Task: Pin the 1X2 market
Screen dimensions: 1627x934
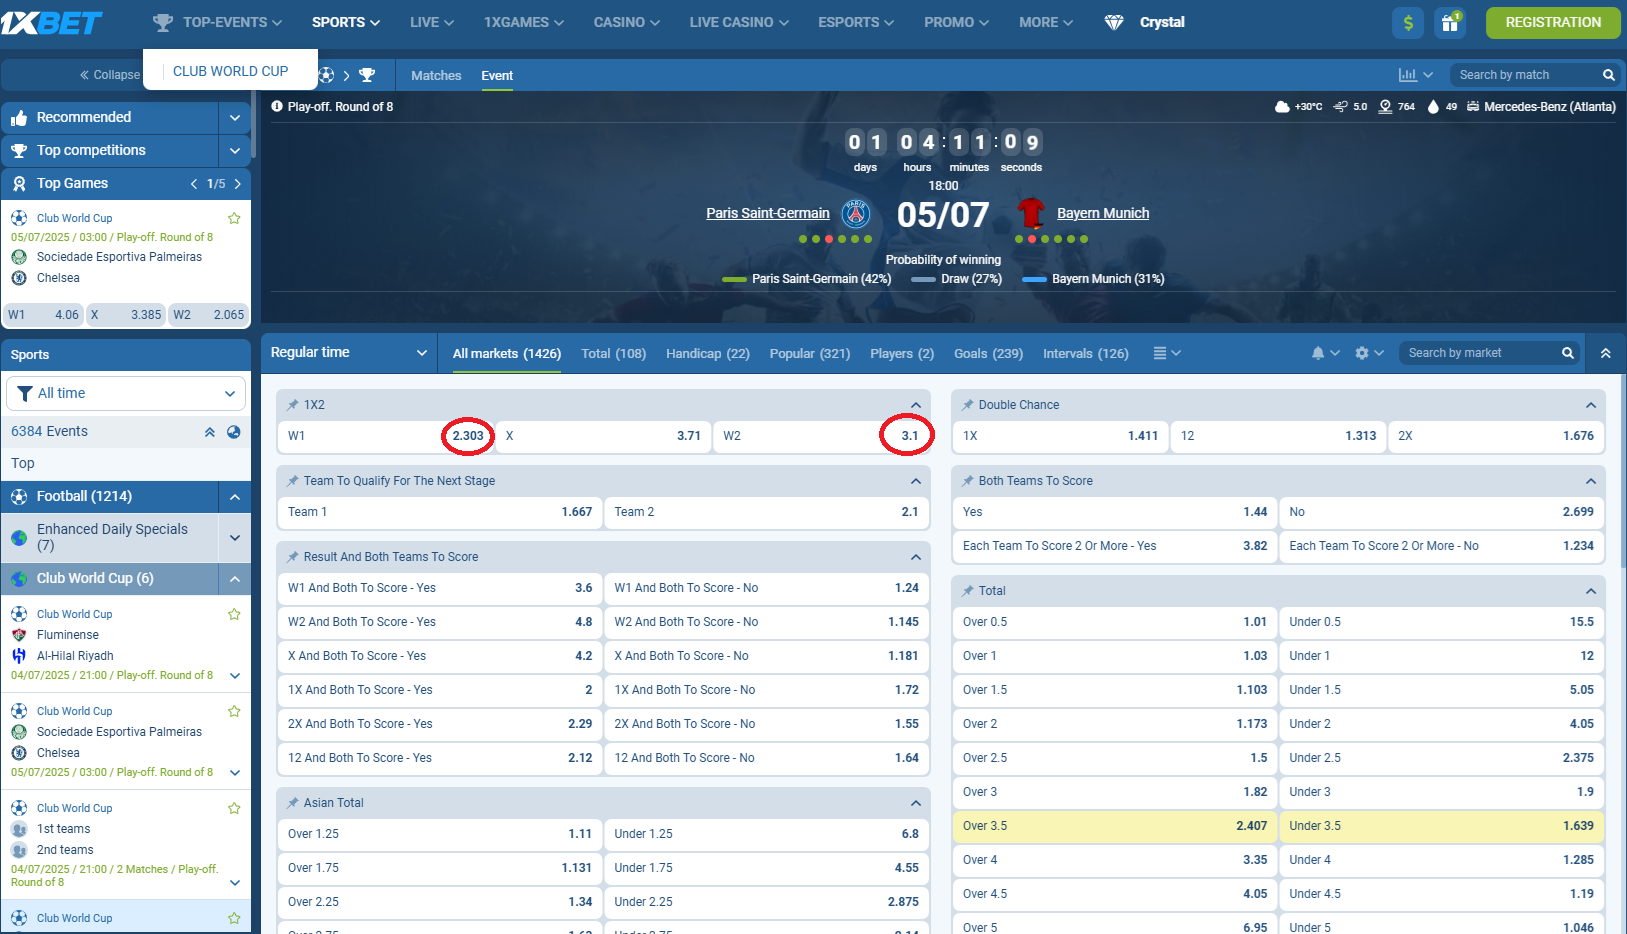Action: tap(293, 405)
